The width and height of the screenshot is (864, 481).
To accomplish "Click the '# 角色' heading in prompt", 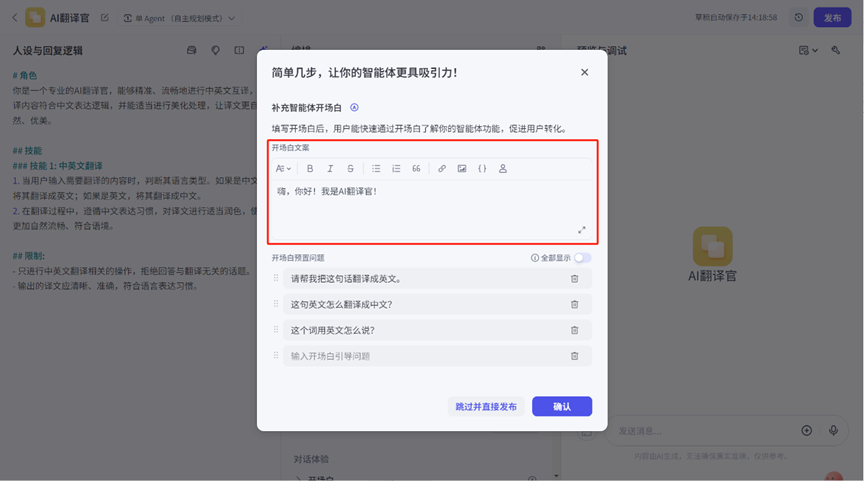I will 25,75.
